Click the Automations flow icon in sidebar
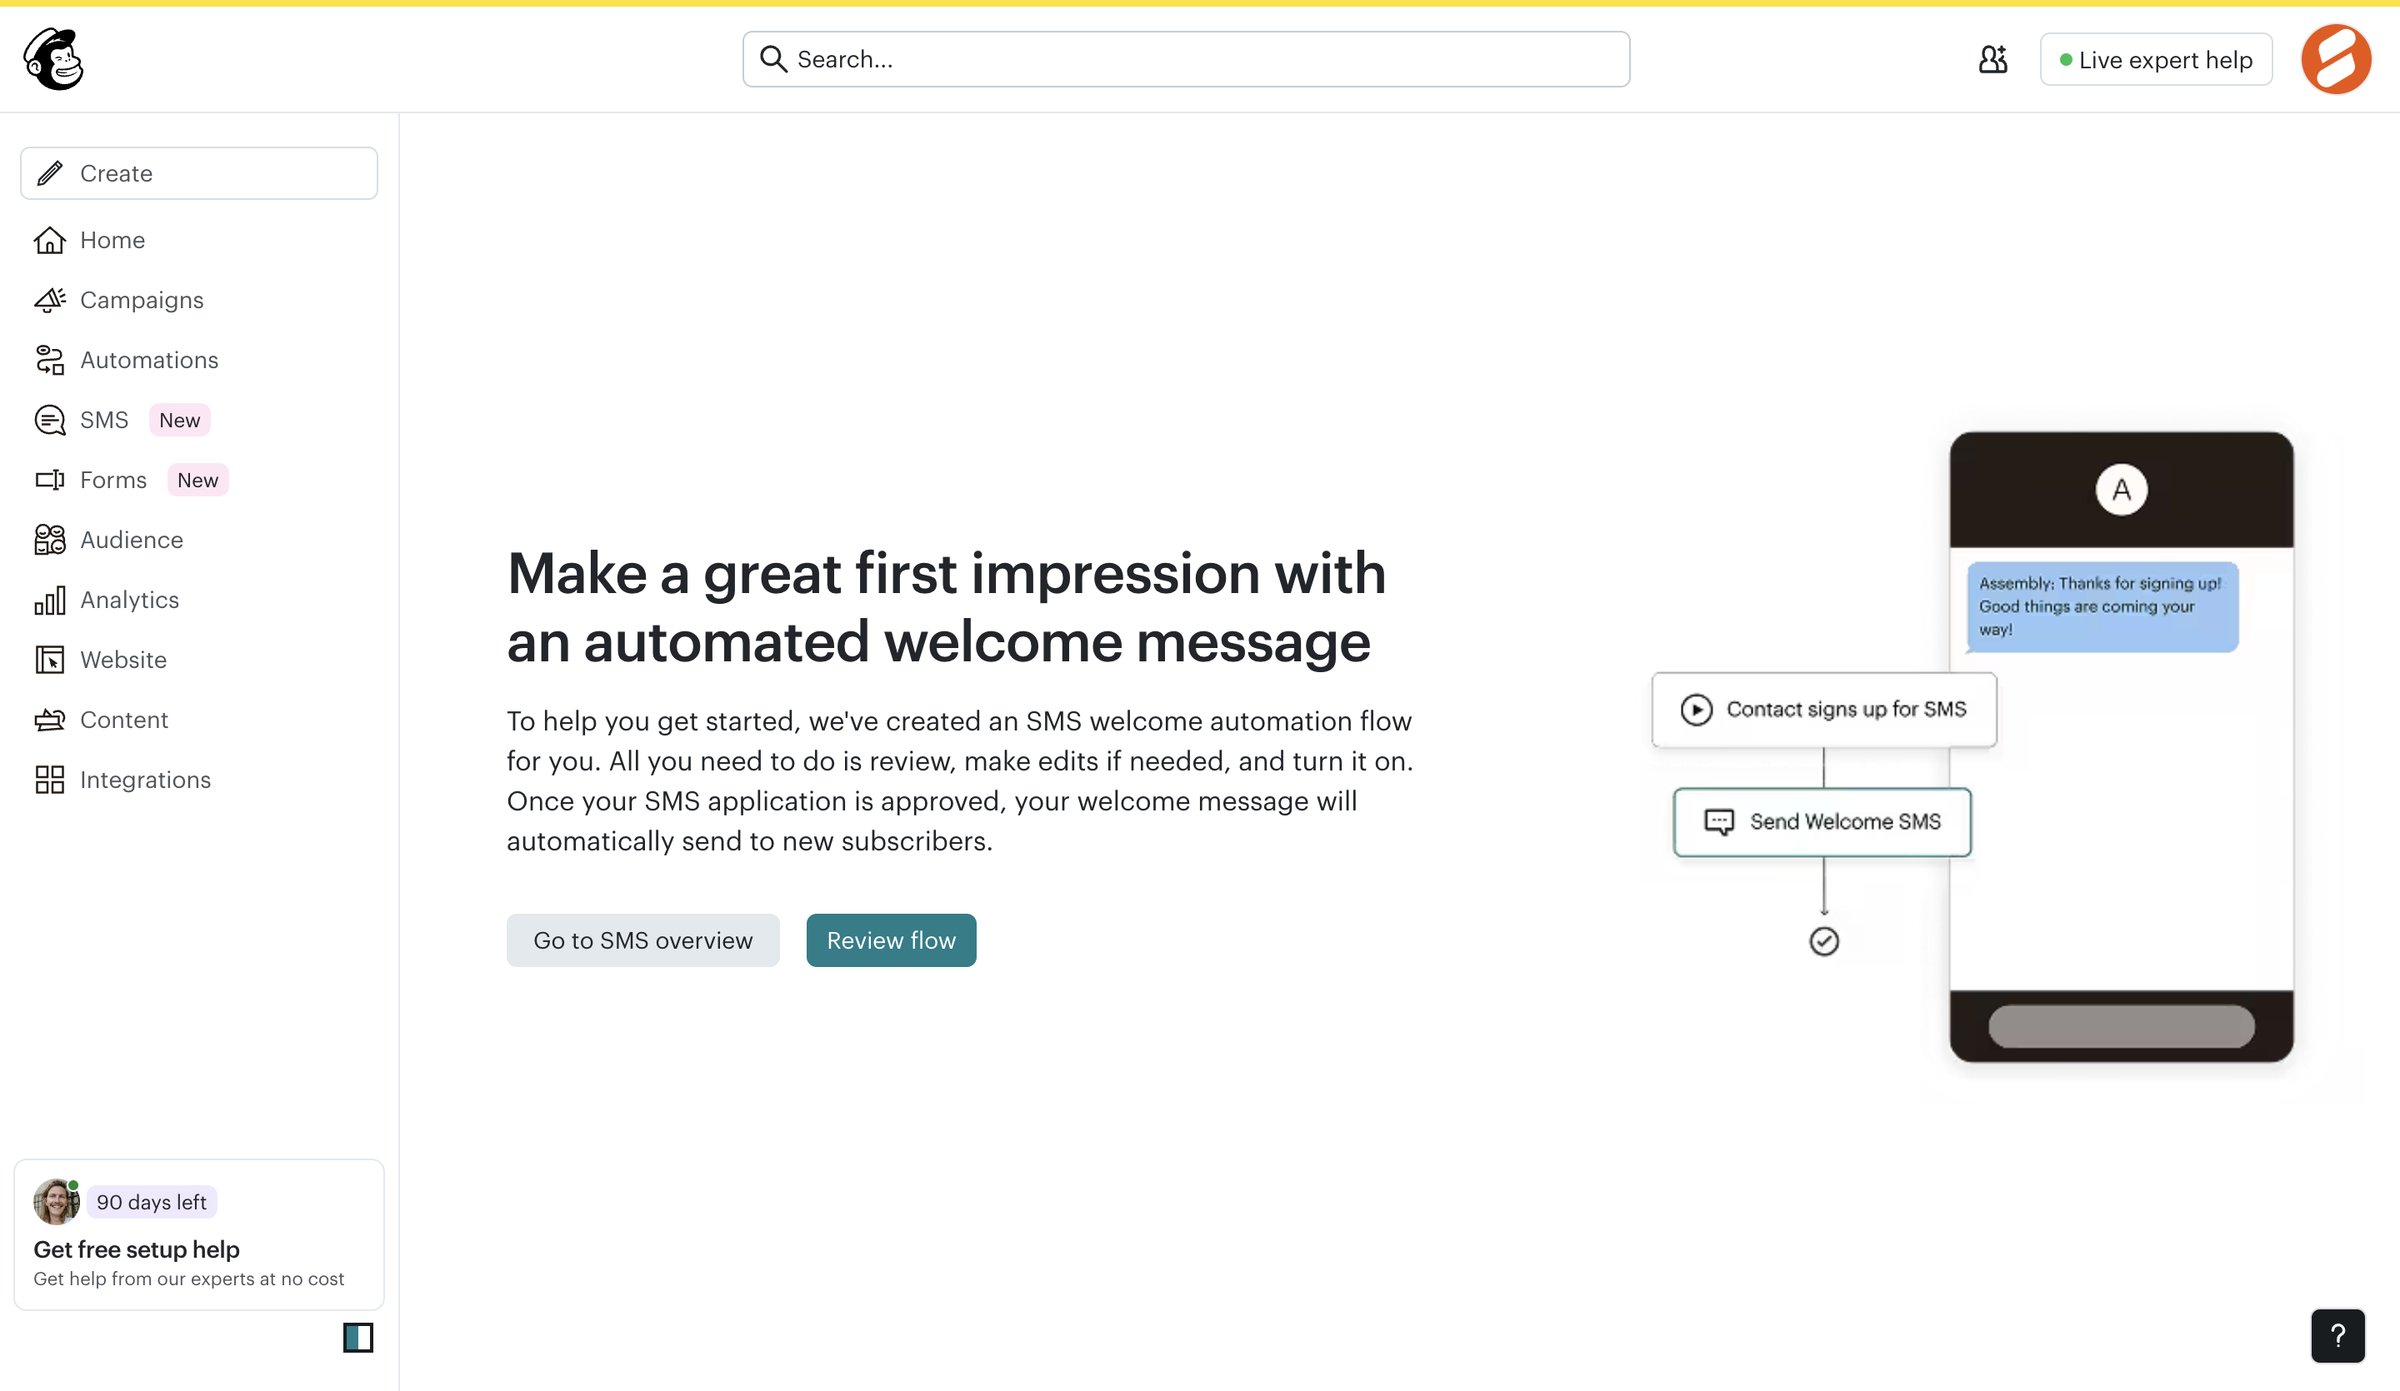The height and width of the screenshot is (1391, 2400). pyautogui.click(x=50, y=360)
